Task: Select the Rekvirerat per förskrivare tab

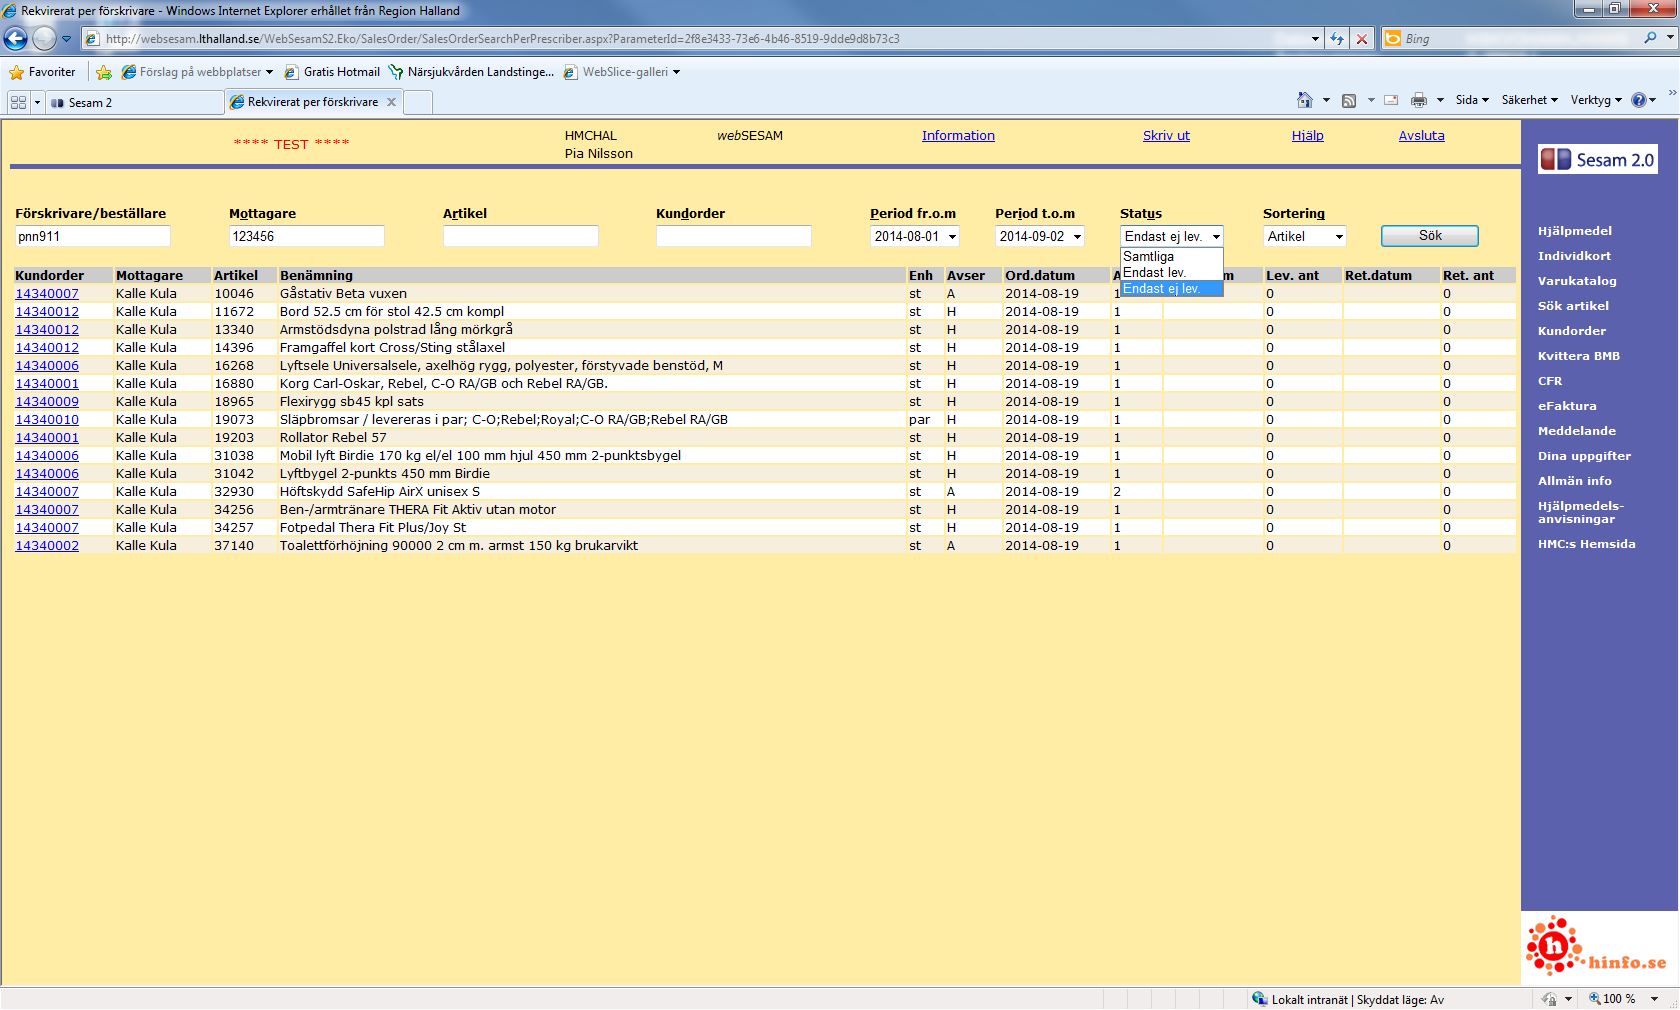Action: click(x=313, y=102)
